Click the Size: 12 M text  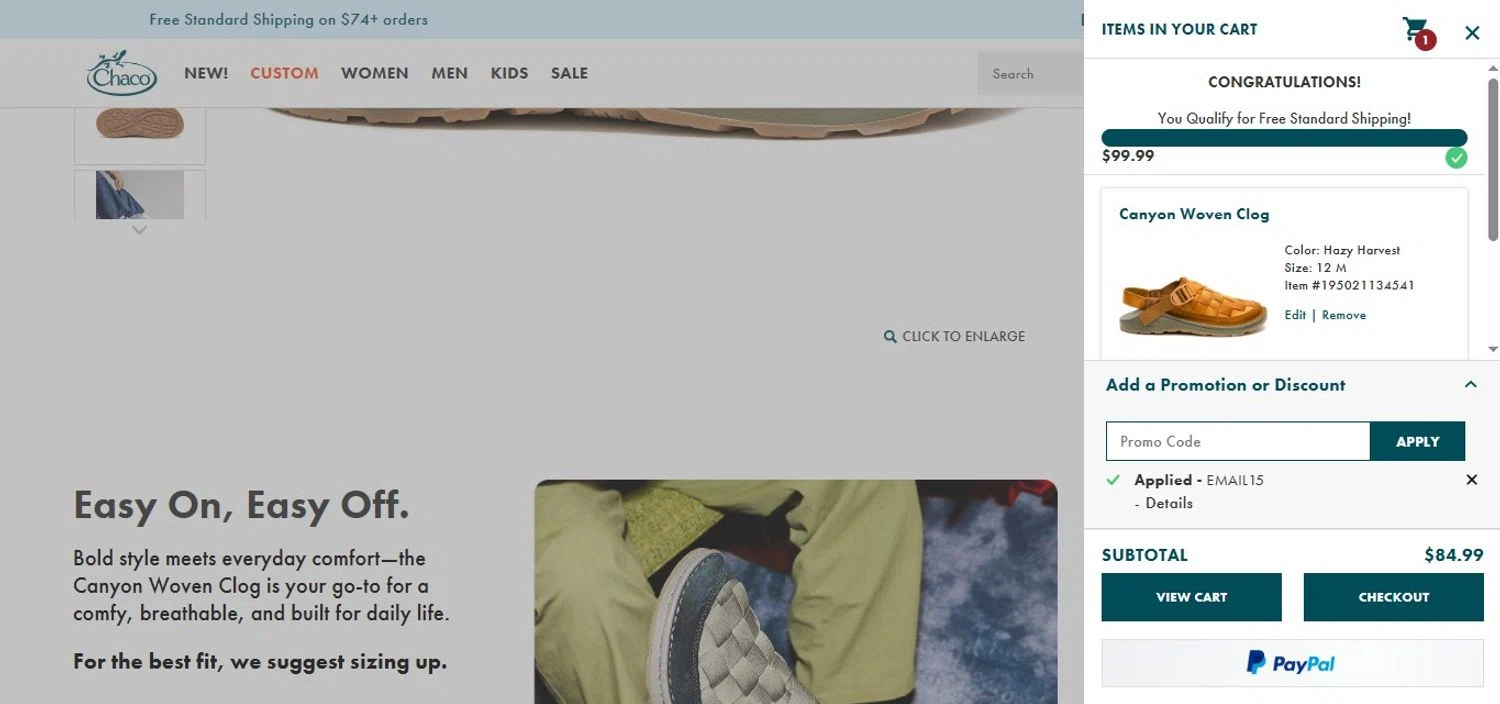click(x=1315, y=268)
